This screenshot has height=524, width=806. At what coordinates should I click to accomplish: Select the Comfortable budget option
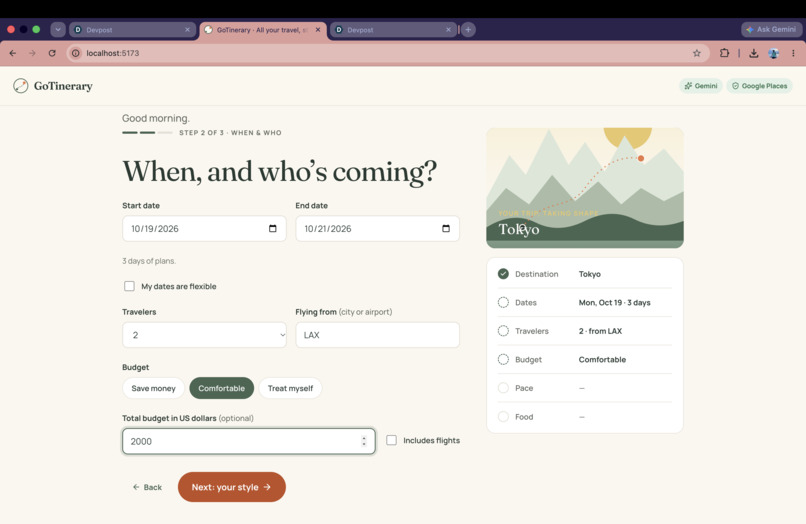(222, 388)
